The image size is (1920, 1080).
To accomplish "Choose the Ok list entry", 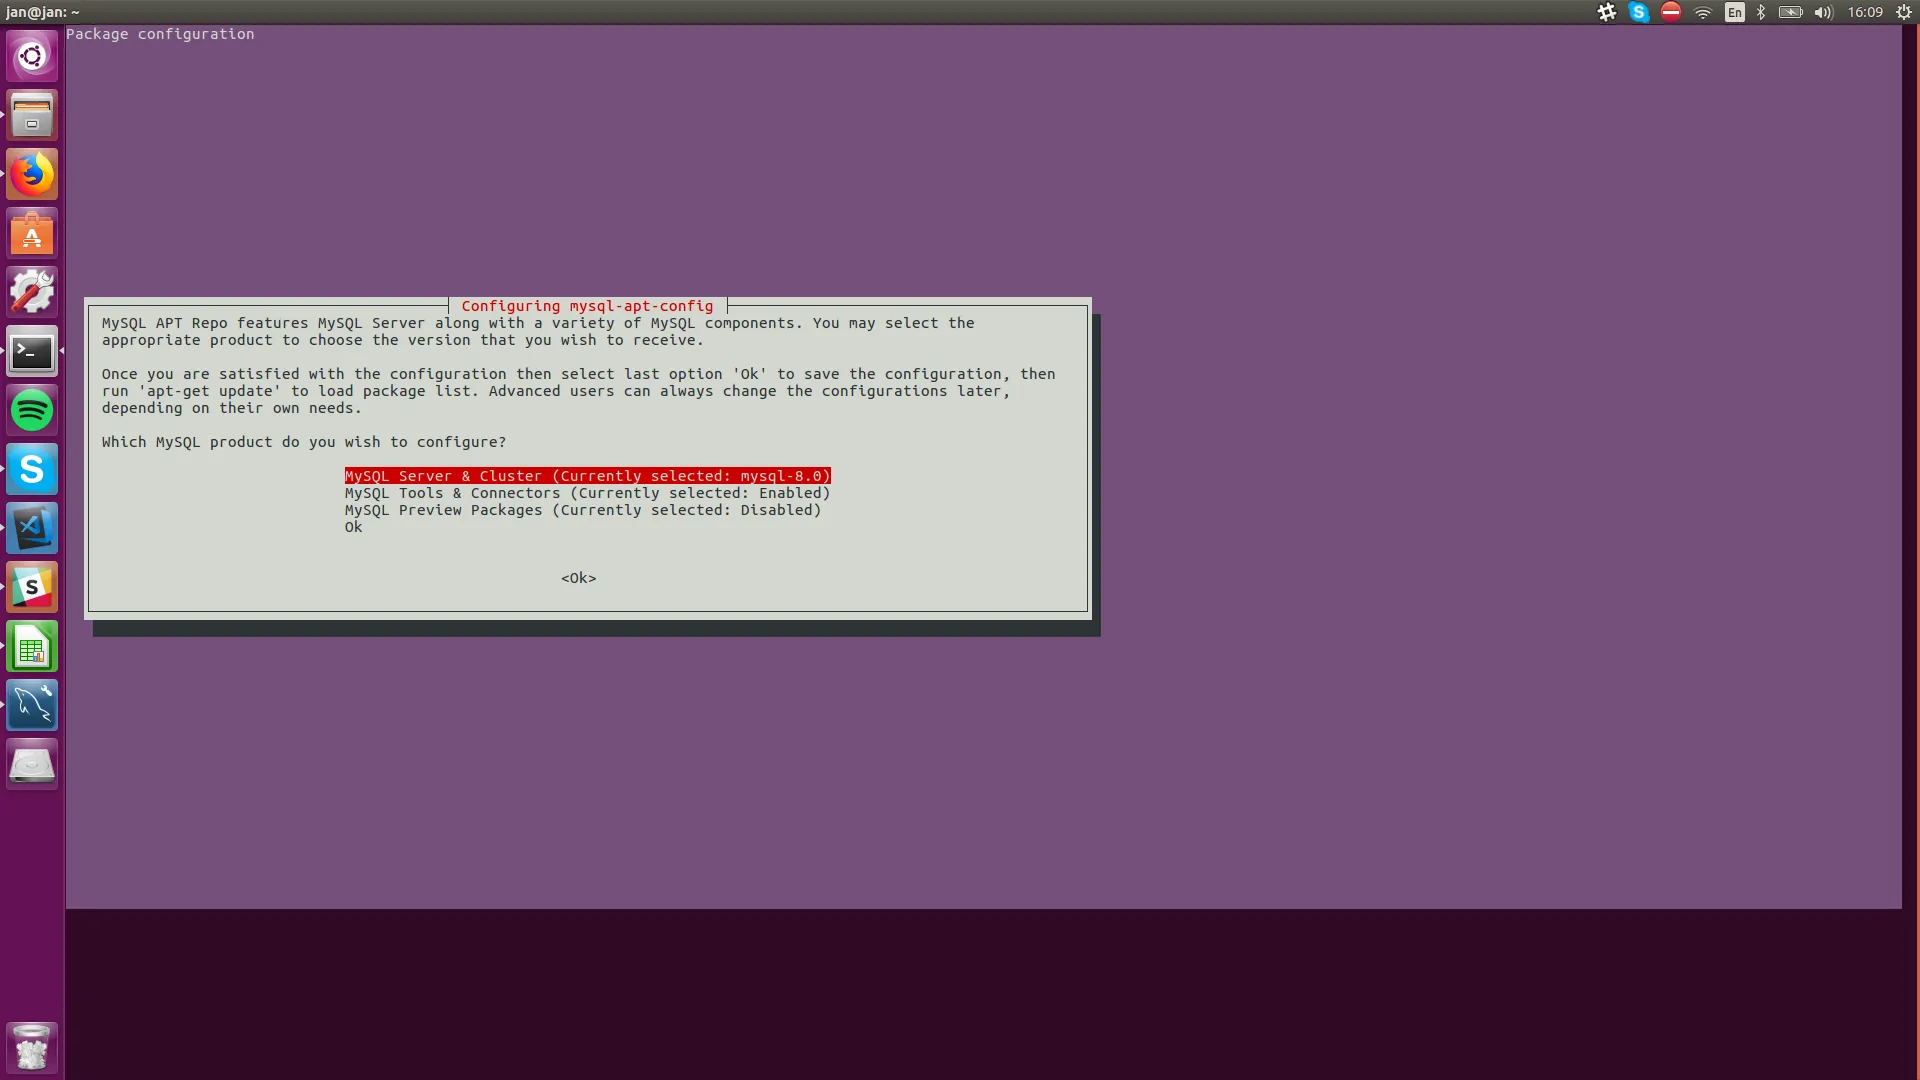I will 354,527.
